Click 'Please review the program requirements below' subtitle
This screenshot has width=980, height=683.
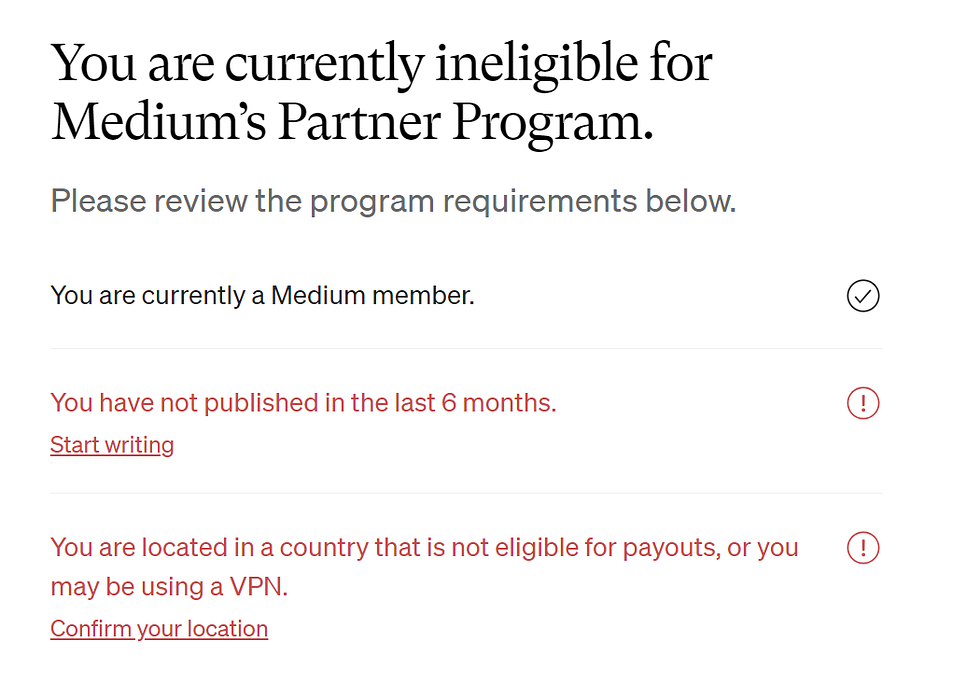click(393, 201)
